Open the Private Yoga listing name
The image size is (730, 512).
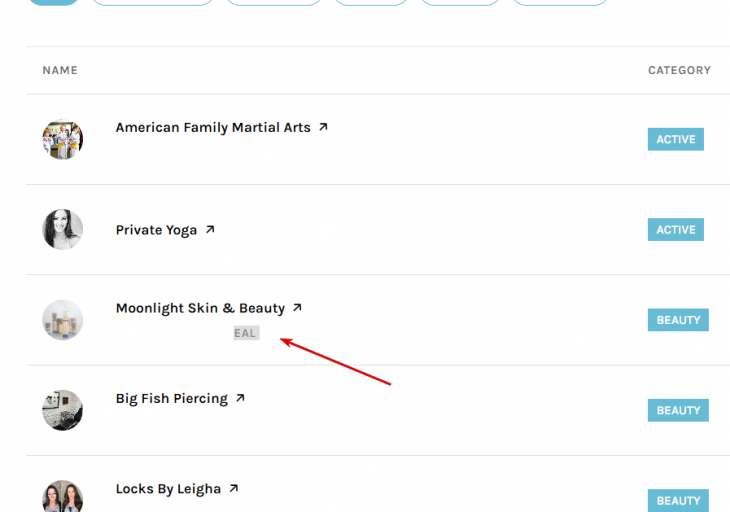click(156, 230)
